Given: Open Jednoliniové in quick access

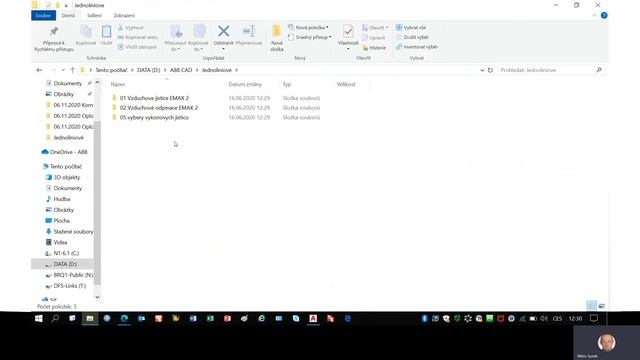Looking at the screenshot, I should click(69, 138).
